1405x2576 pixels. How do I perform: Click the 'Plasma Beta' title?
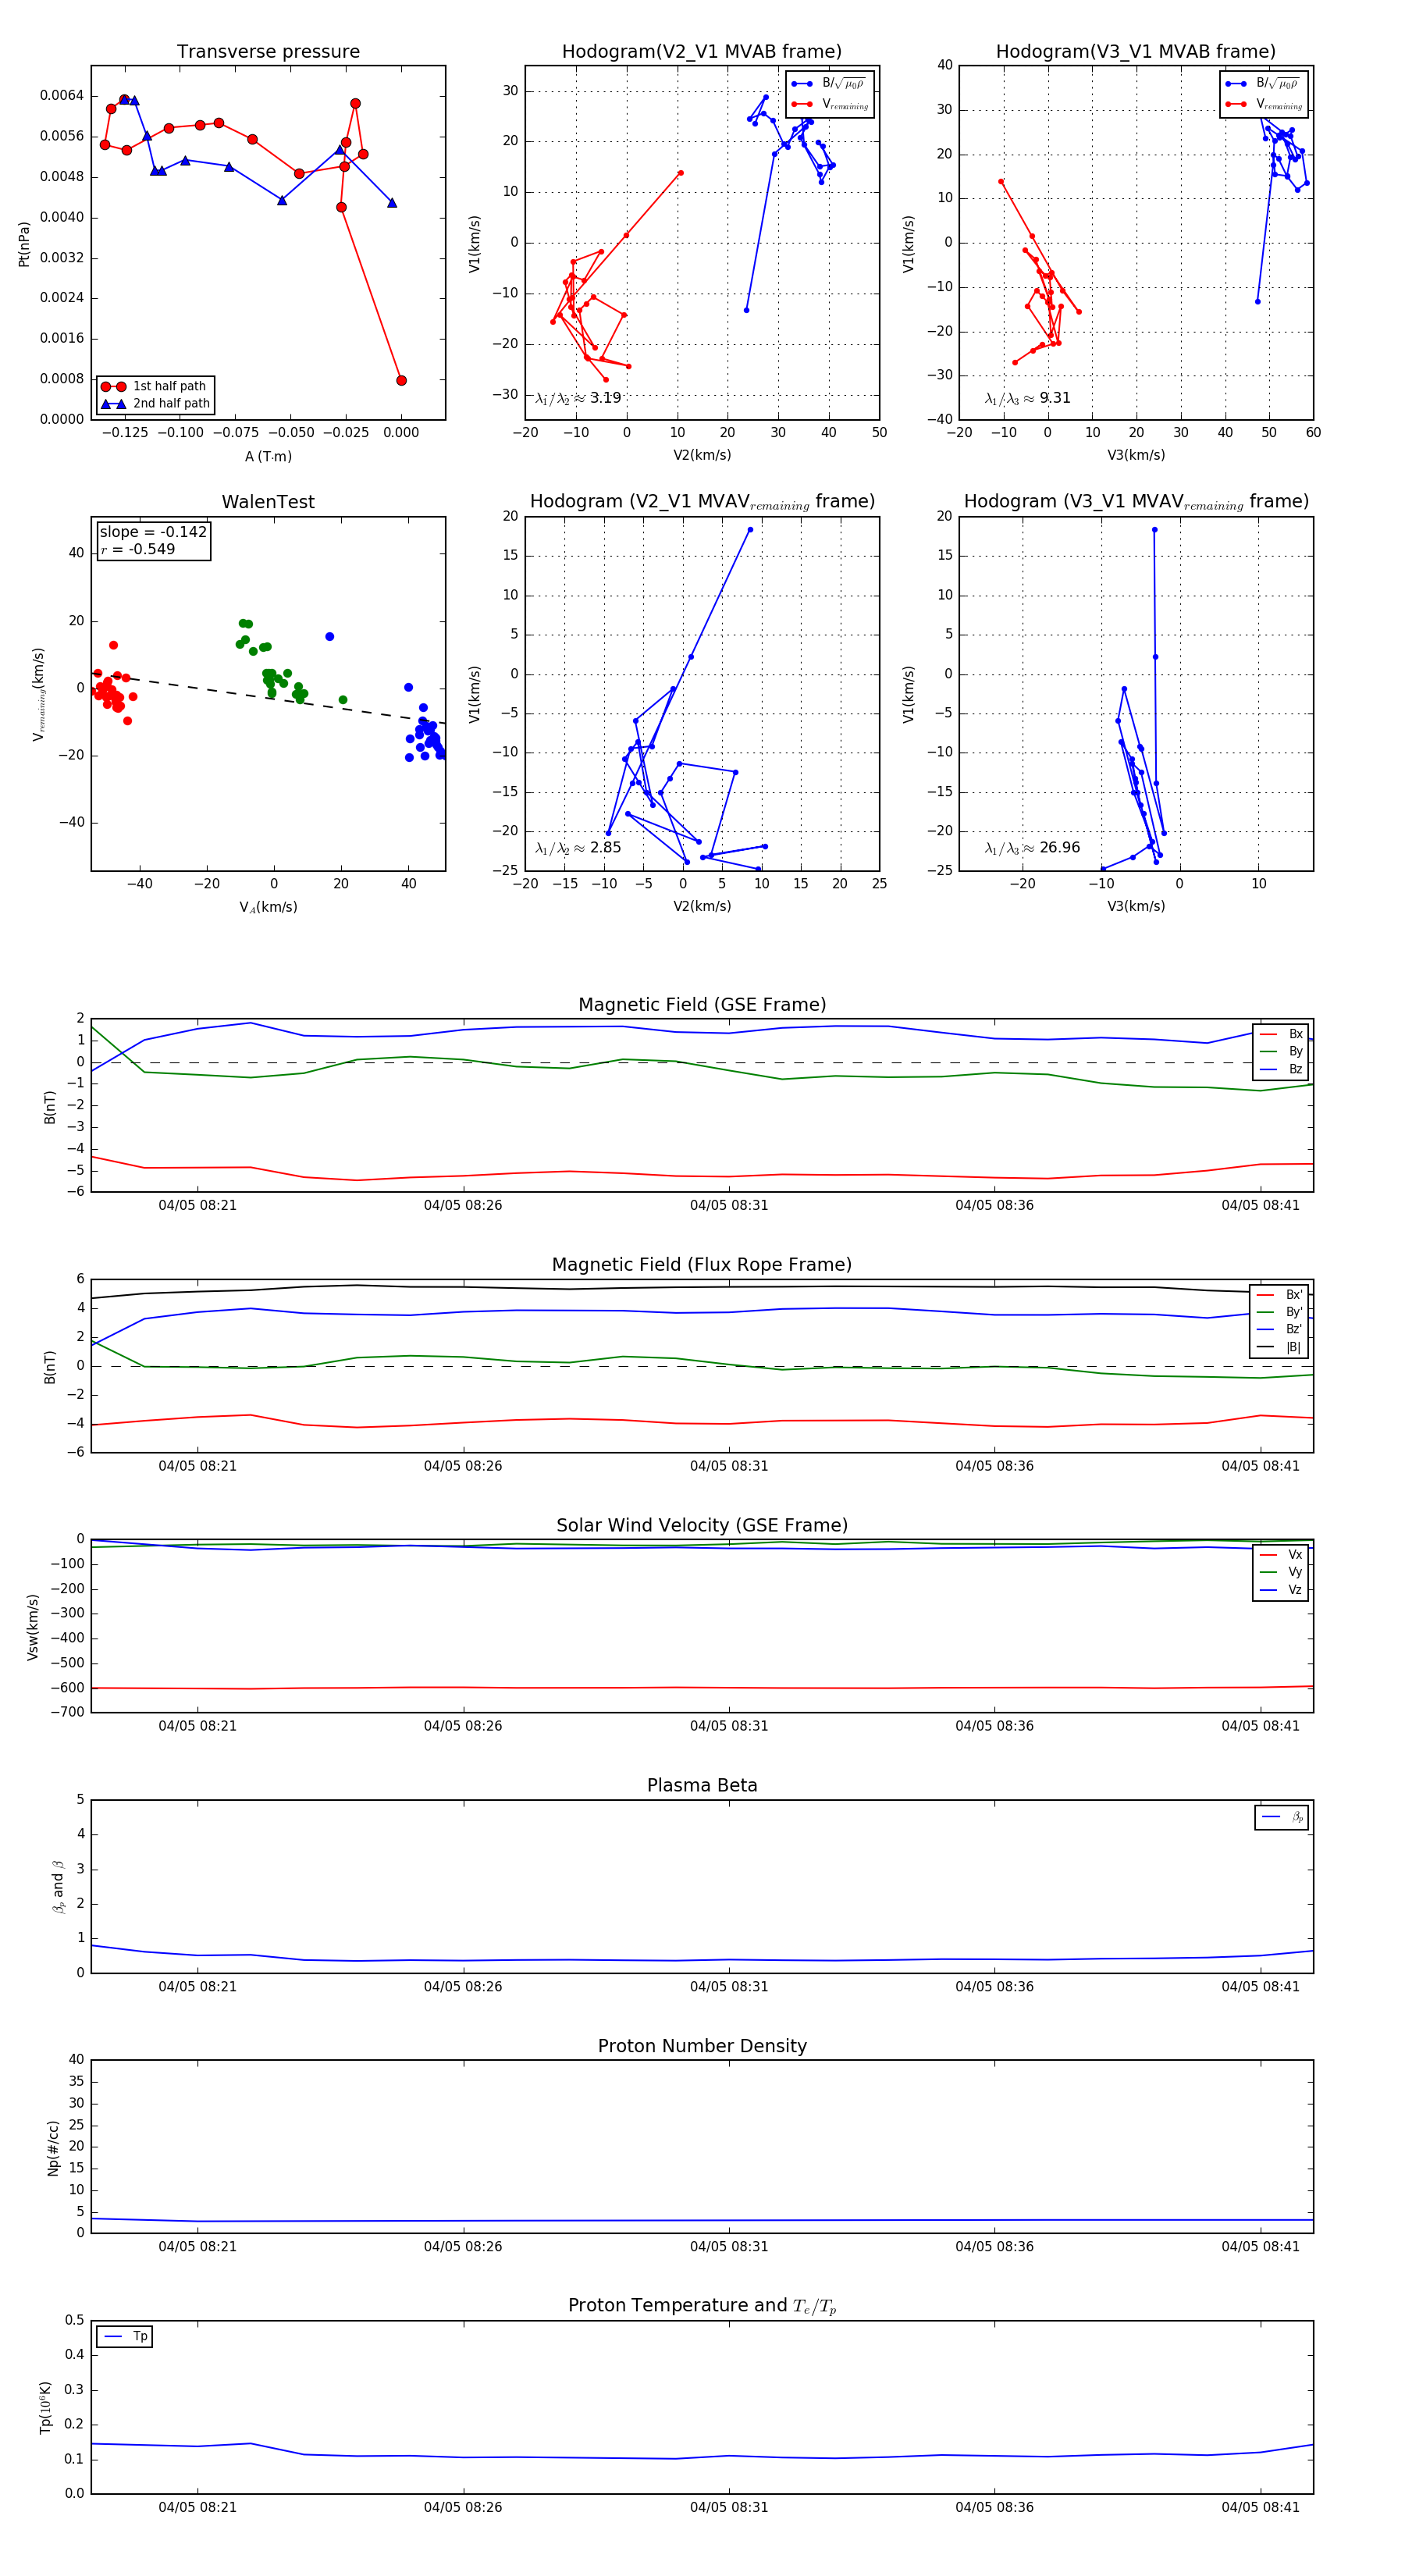click(702, 1785)
